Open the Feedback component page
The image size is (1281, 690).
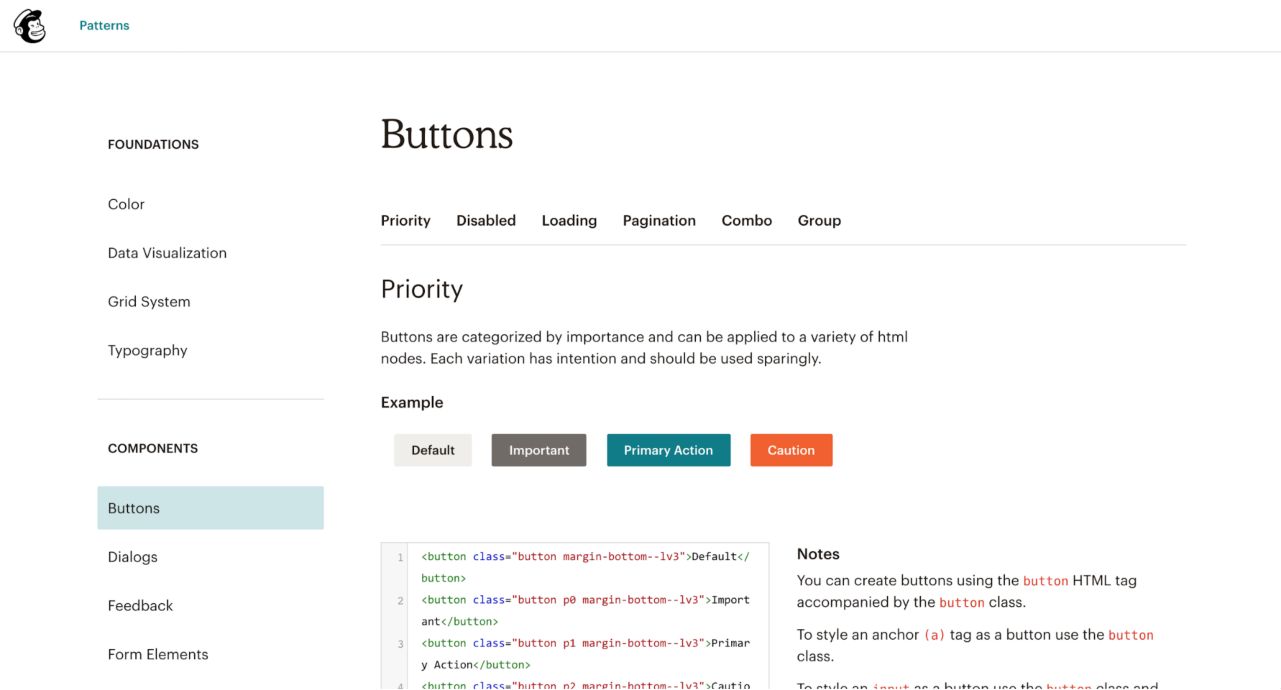tap(140, 605)
